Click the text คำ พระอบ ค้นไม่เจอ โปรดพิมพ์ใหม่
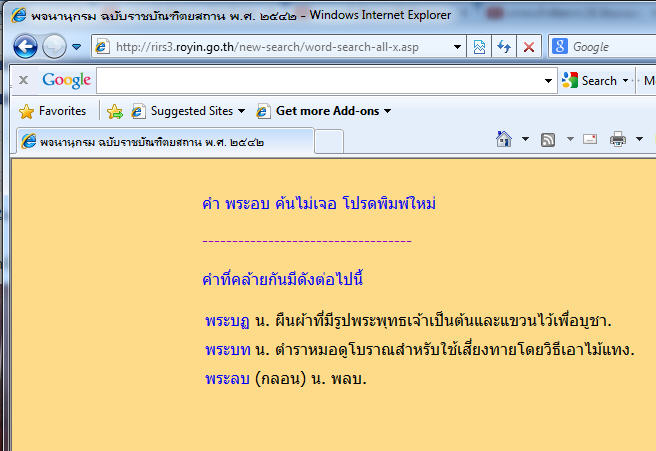 319,204
